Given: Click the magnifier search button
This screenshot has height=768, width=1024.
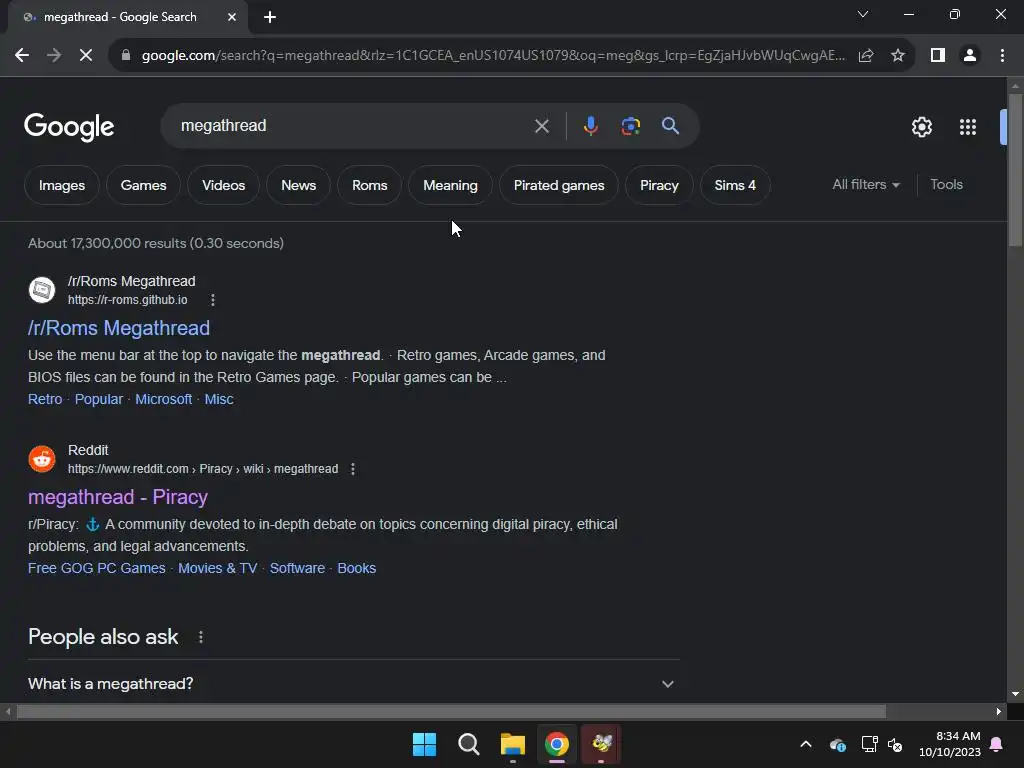Looking at the screenshot, I should [x=670, y=125].
